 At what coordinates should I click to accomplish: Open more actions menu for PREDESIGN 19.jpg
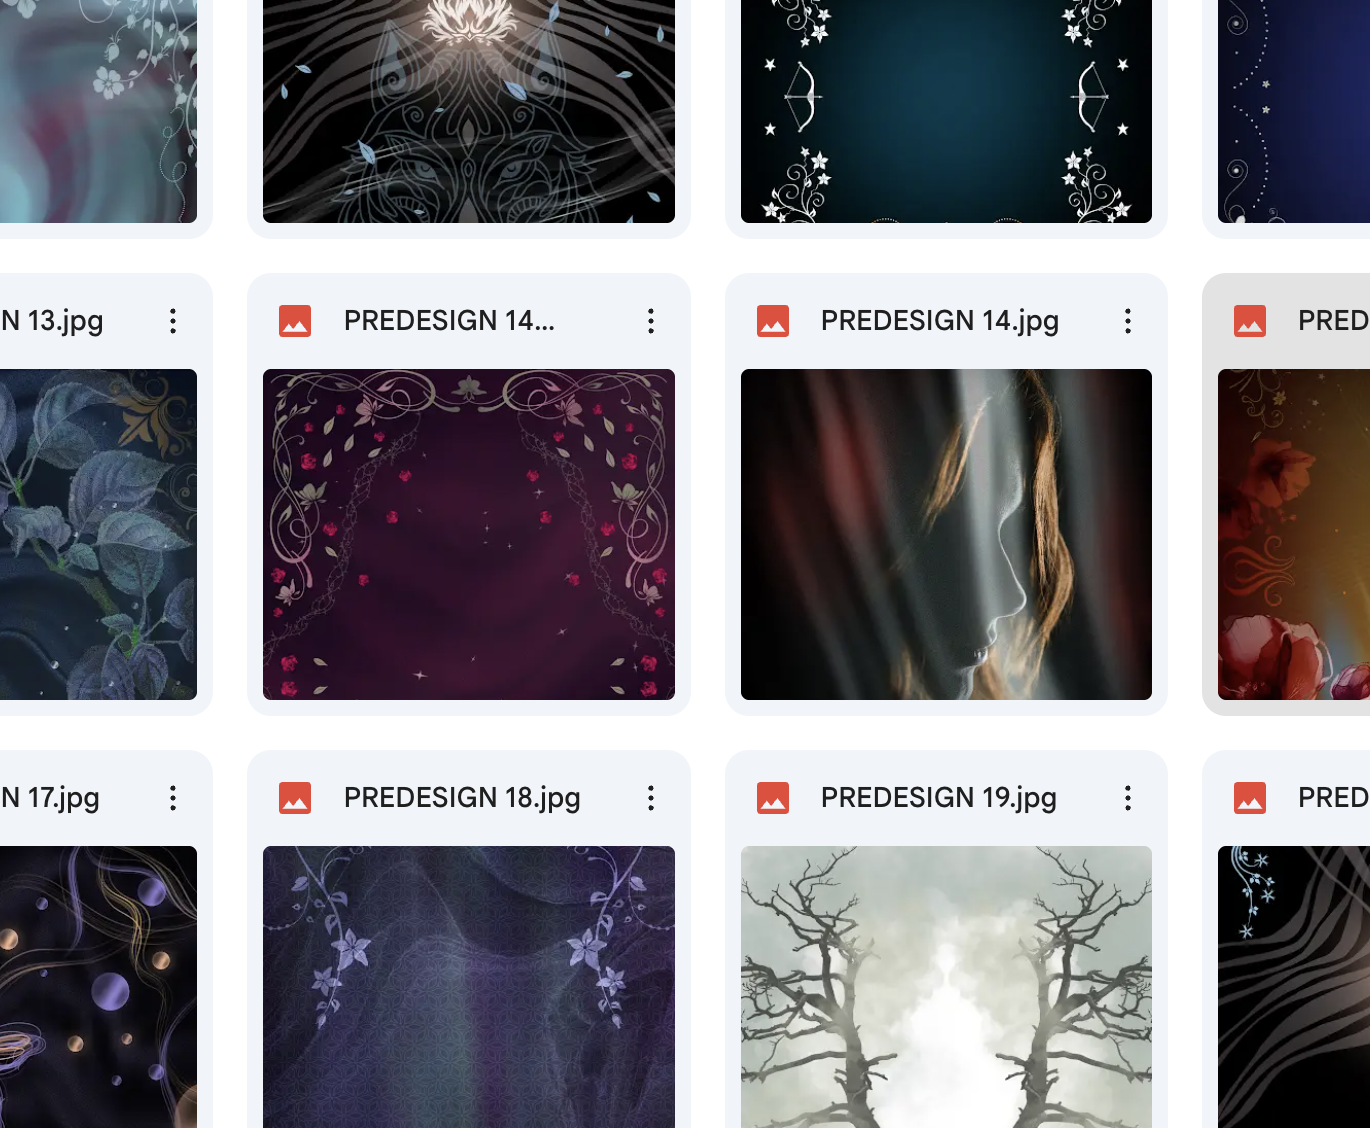[1128, 798]
